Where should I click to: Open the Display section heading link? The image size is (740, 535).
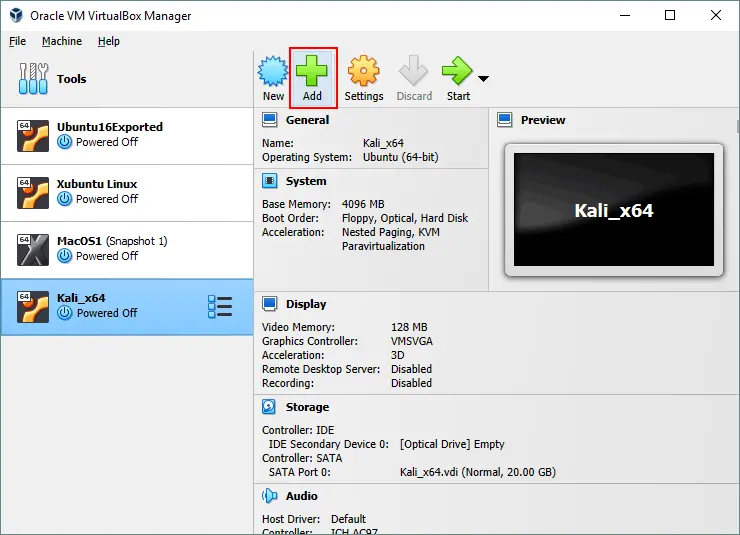[306, 304]
